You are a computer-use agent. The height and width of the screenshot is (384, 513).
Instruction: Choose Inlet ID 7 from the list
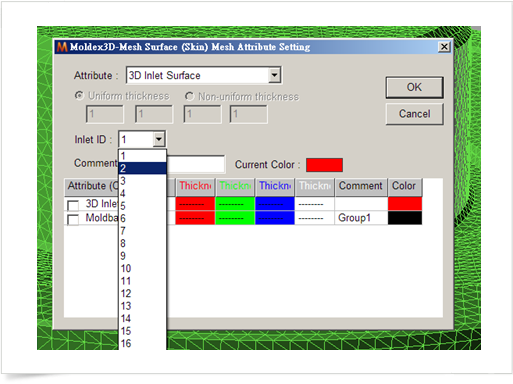[142, 231]
